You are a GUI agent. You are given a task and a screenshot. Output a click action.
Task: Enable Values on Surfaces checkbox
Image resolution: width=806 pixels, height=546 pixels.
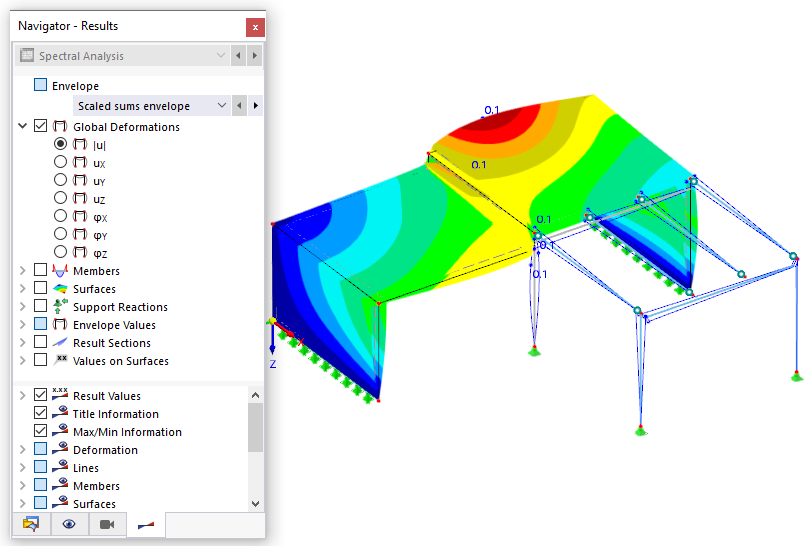pos(40,360)
